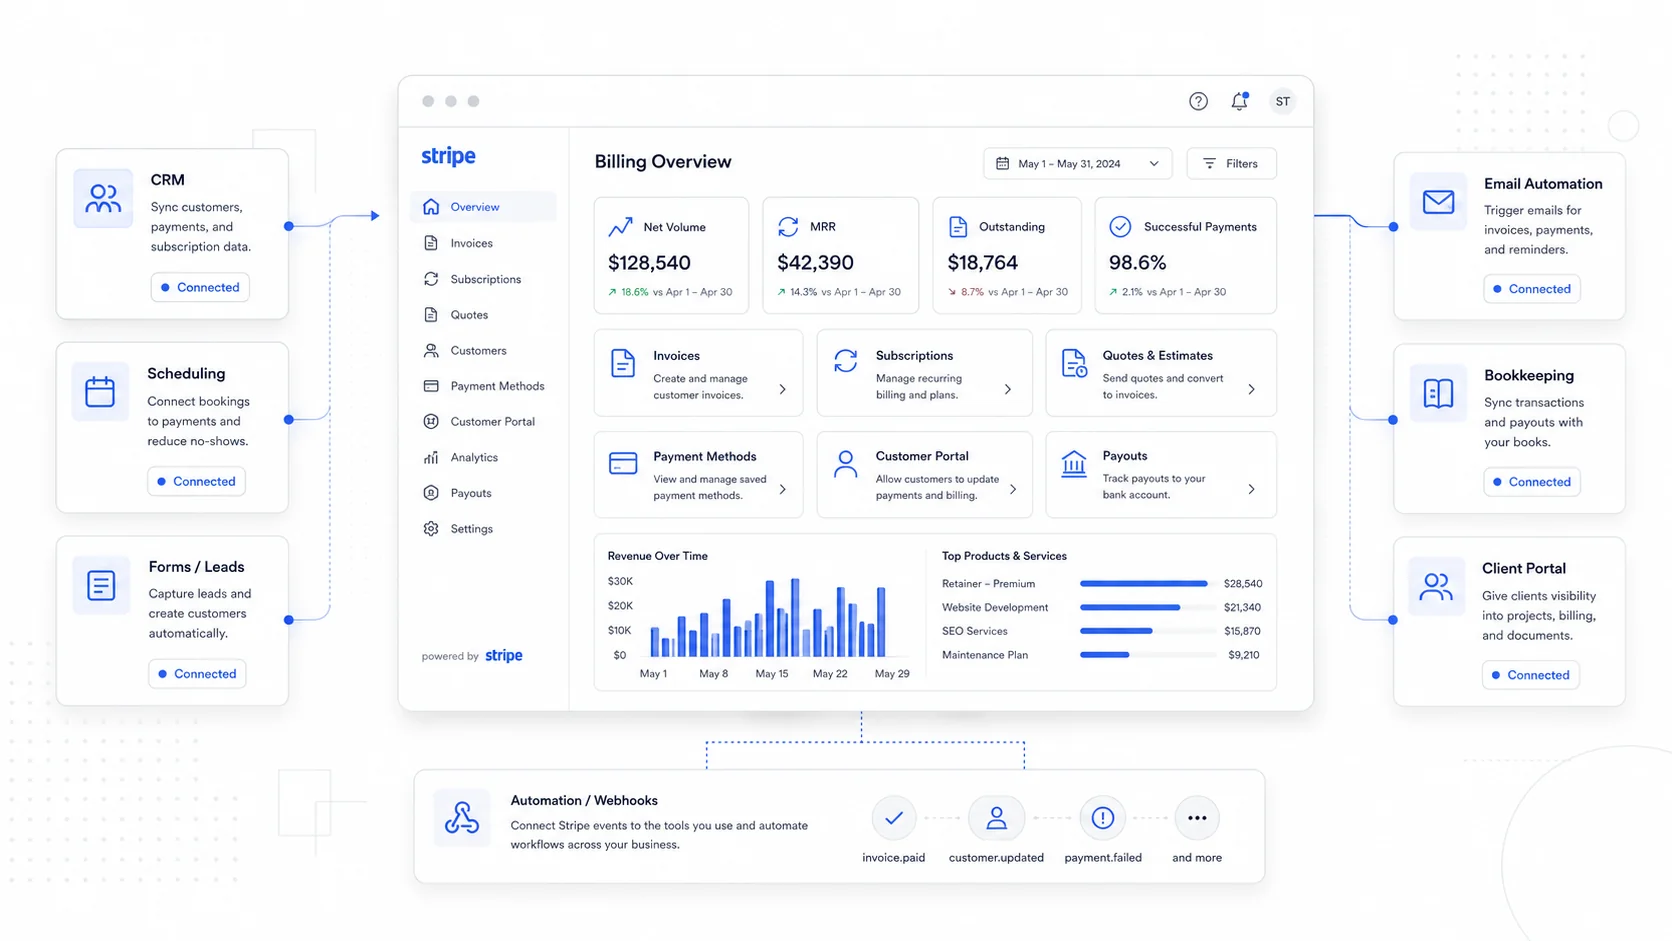Click the CRM people icon
The height and width of the screenshot is (941, 1672).
point(103,198)
